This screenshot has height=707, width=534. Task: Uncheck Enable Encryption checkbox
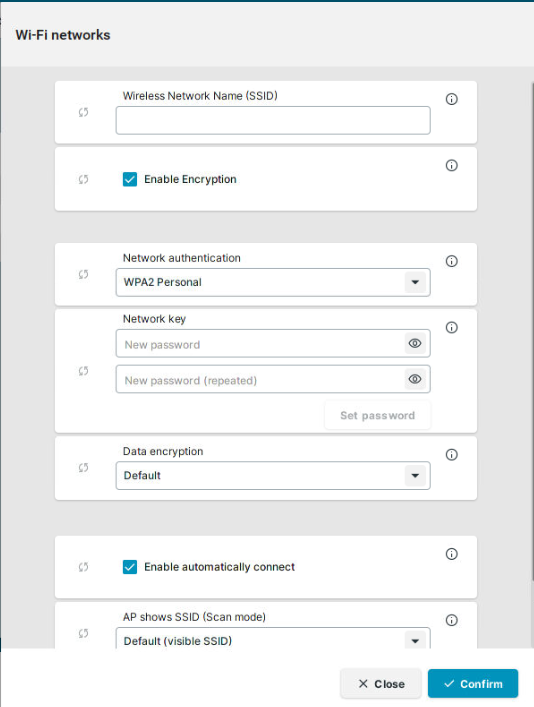pos(130,179)
